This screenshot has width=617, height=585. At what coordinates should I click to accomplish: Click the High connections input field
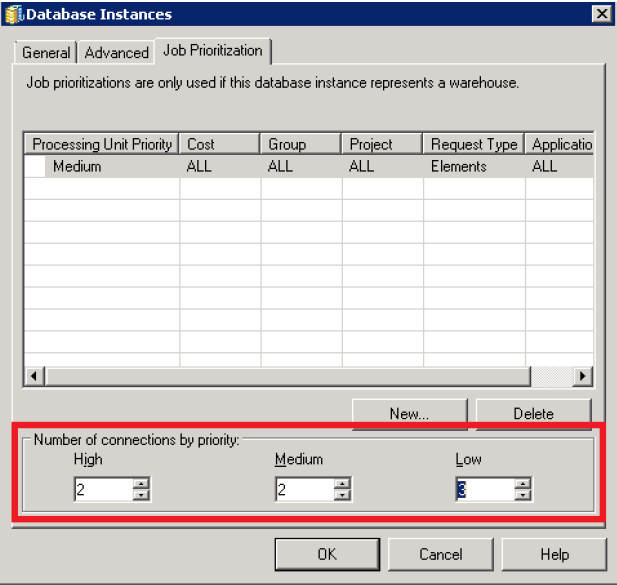pos(103,489)
